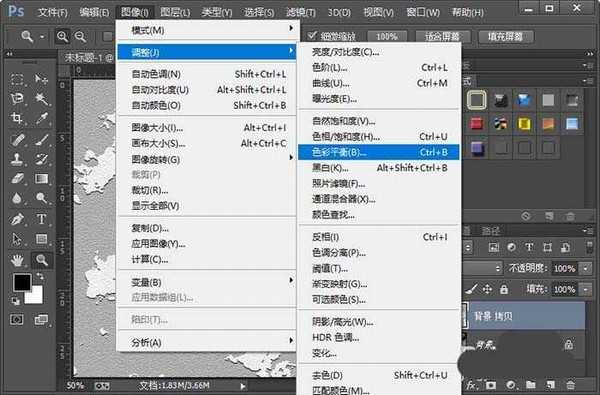Select the Zoom tool in toolbox

click(41, 260)
